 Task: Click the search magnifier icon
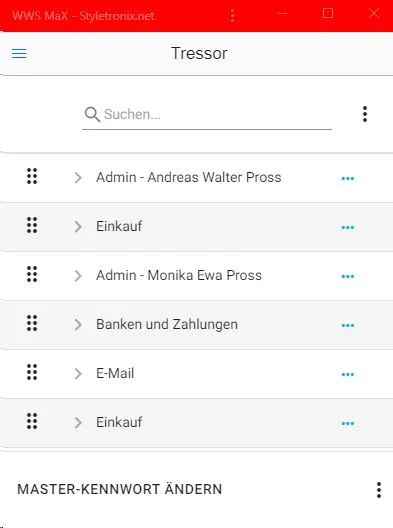point(92,114)
